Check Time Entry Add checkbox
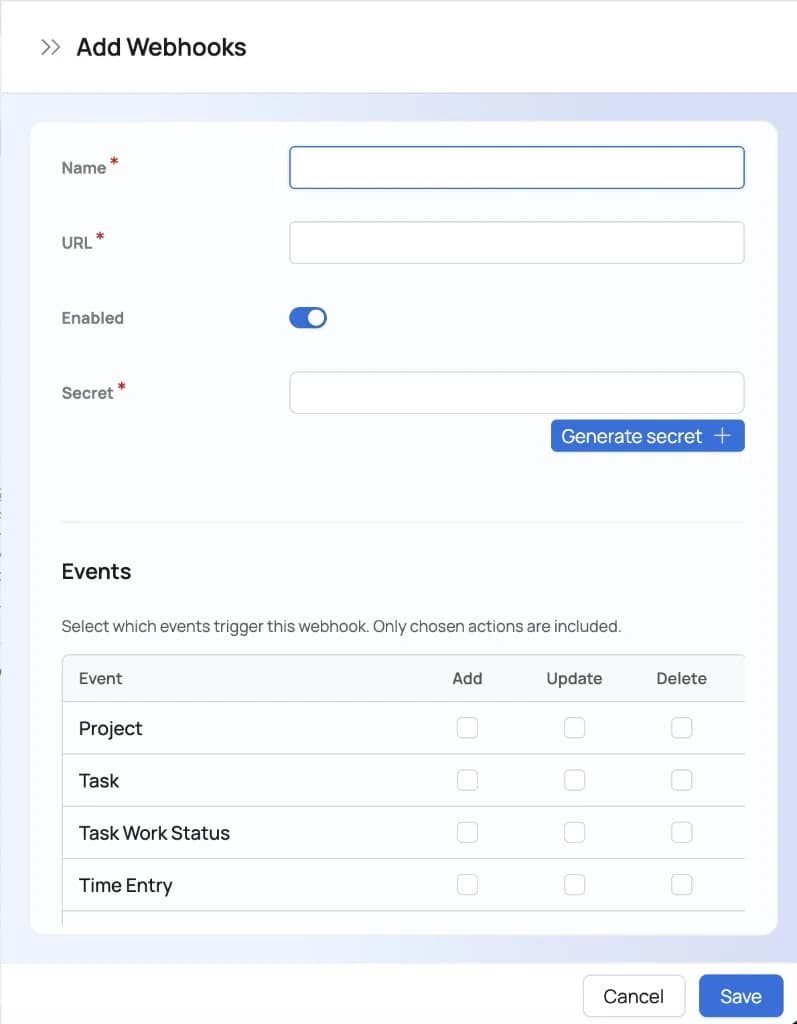The width and height of the screenshot is (797, 1024). 467,884
